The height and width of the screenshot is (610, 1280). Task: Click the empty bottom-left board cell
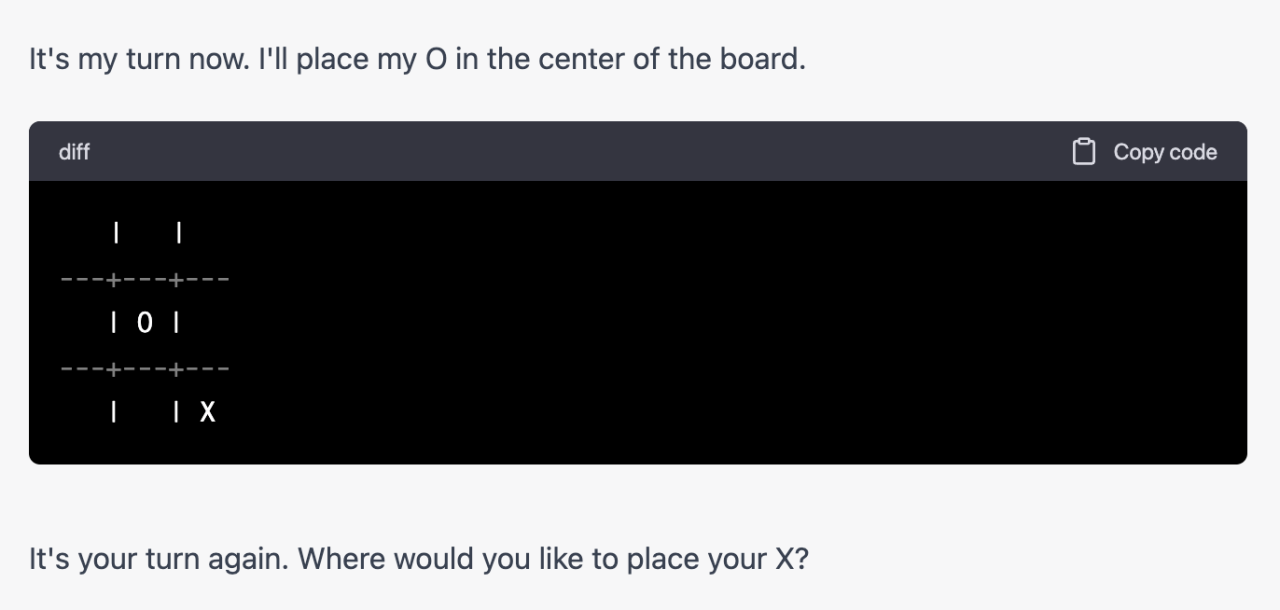coord(85,411)
